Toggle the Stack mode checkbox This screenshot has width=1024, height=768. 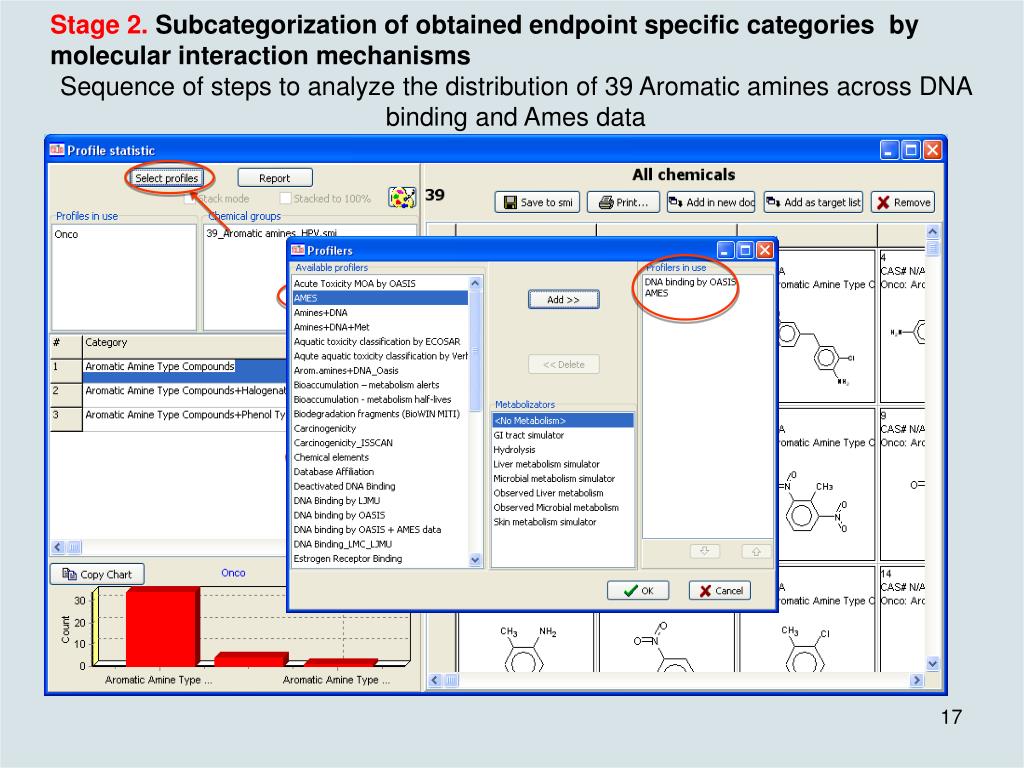click(190, 198)
